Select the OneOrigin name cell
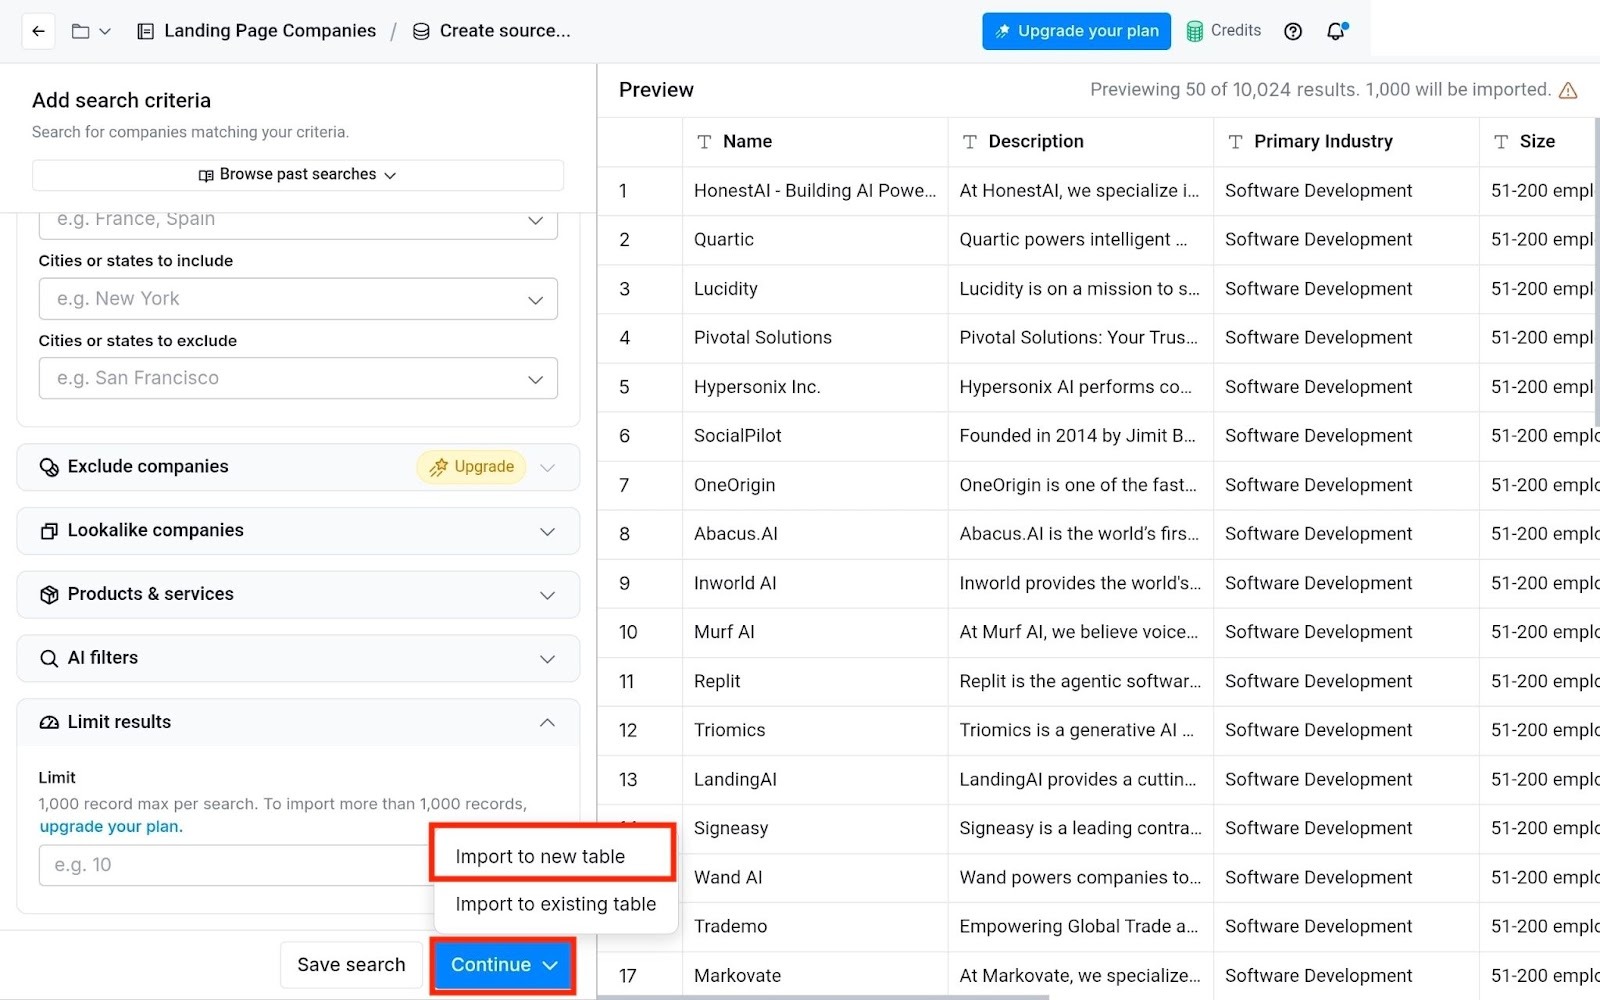 point(815,485)
